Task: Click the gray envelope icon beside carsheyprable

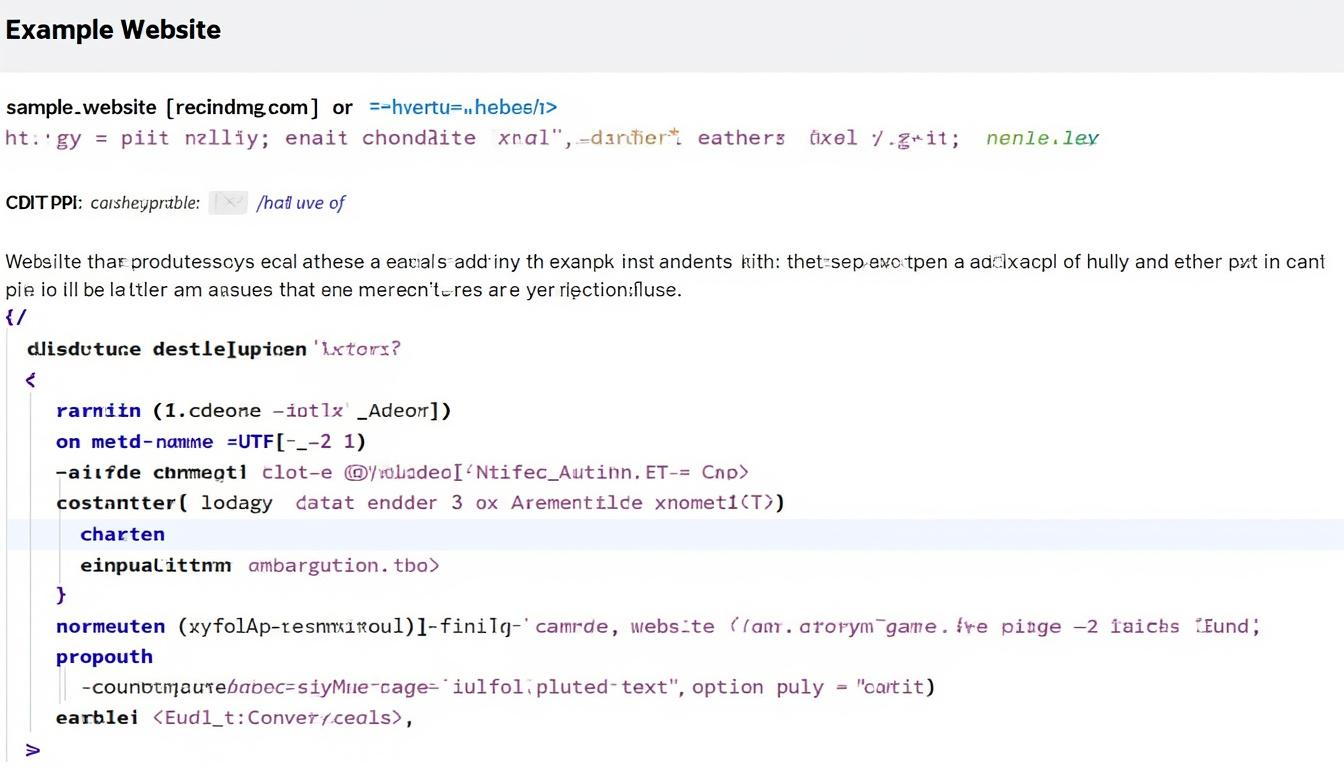Action: coord(228,203)
